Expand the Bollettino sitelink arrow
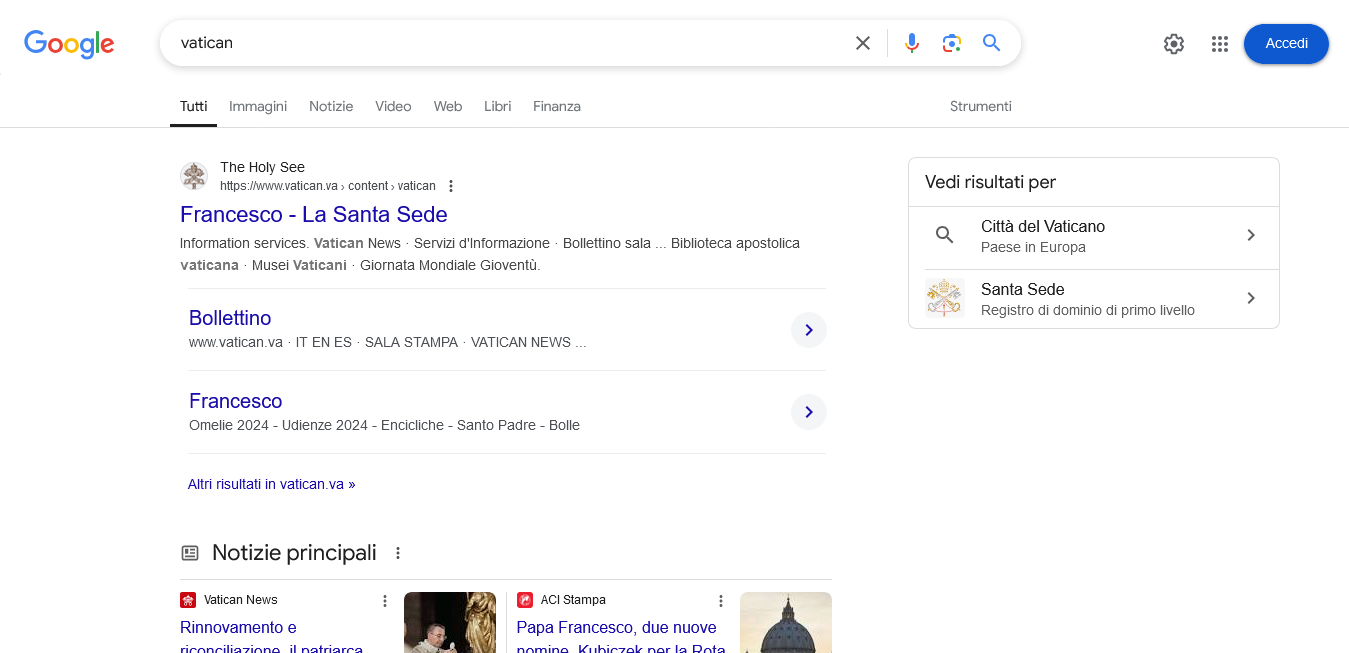This screenshot has width=1349, height=653. 808,330
